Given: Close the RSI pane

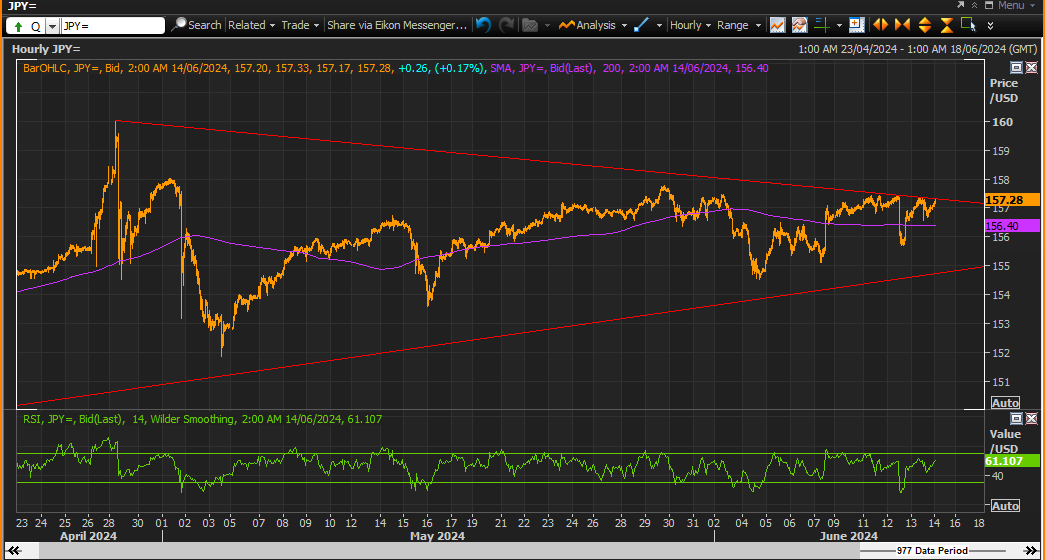Looking at the screenshot, I should click(x=1031, y=419).
